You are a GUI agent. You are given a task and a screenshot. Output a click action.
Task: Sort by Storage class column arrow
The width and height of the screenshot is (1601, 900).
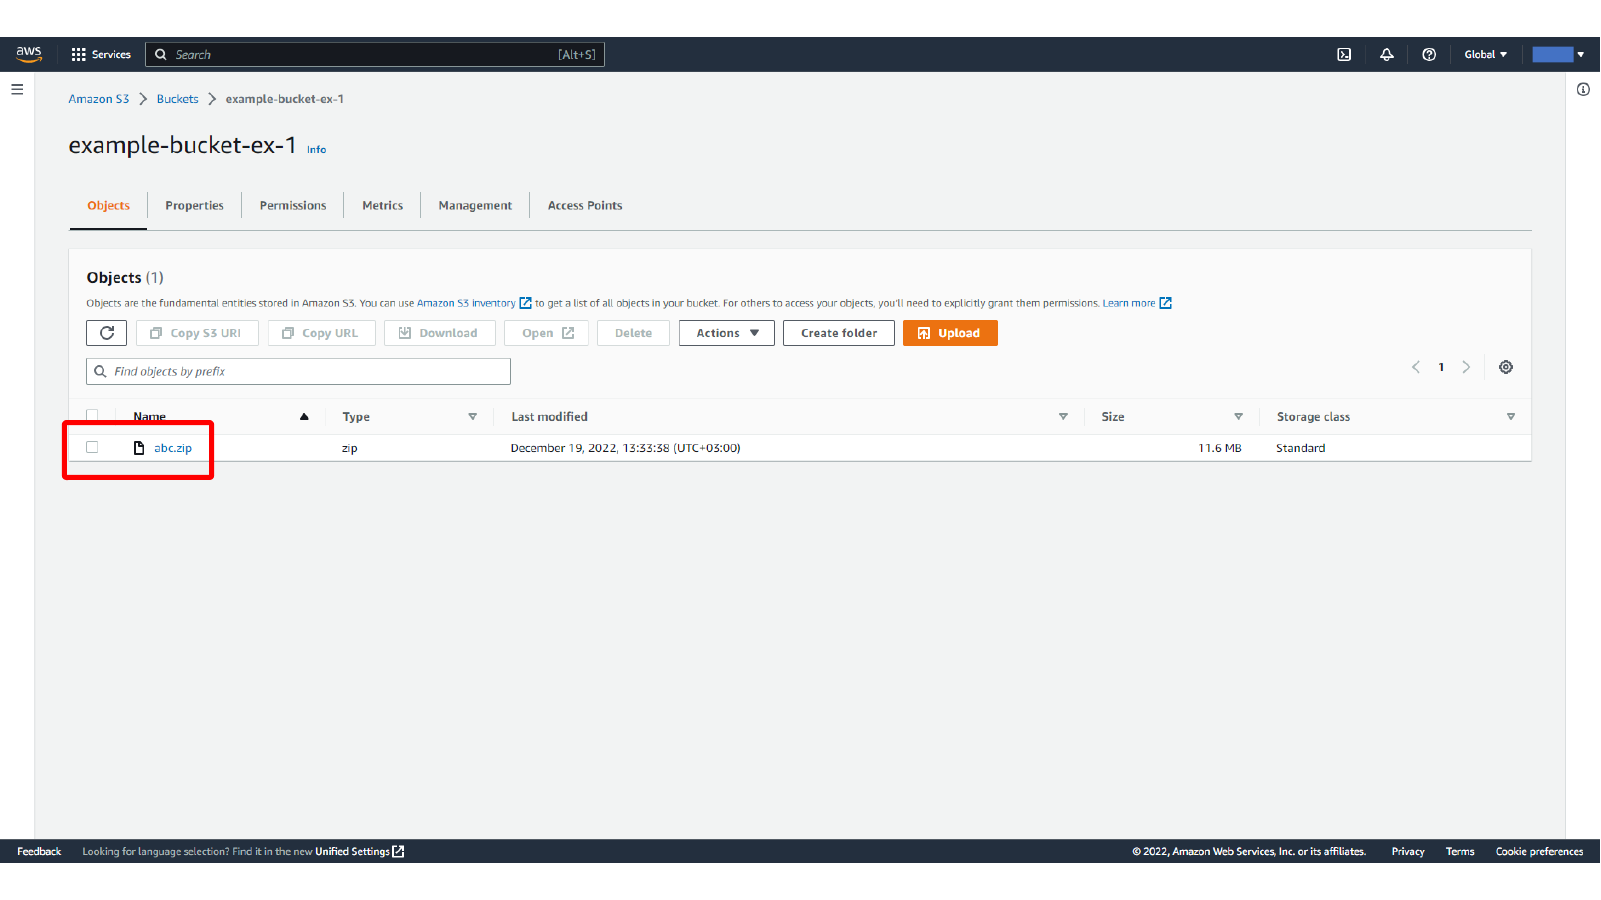click(1510, 417)
